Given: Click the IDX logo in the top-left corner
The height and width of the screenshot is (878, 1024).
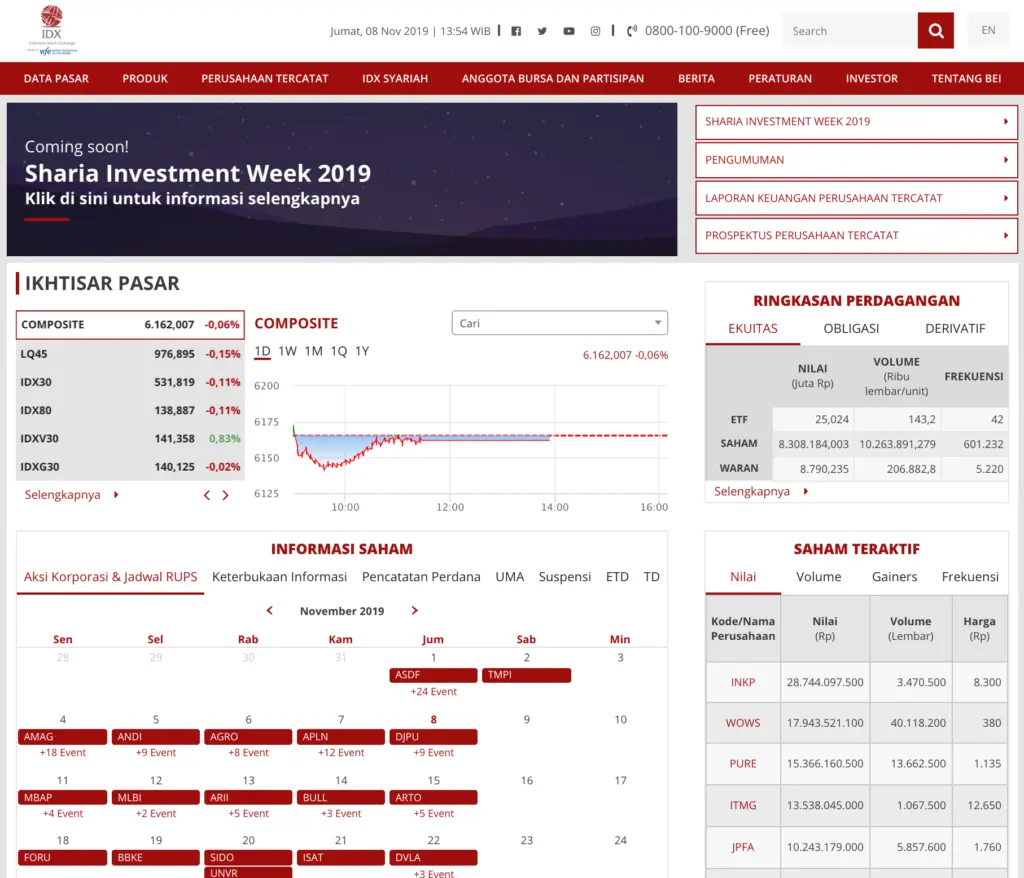Looking at the screenshot, I should coord(50,28).
